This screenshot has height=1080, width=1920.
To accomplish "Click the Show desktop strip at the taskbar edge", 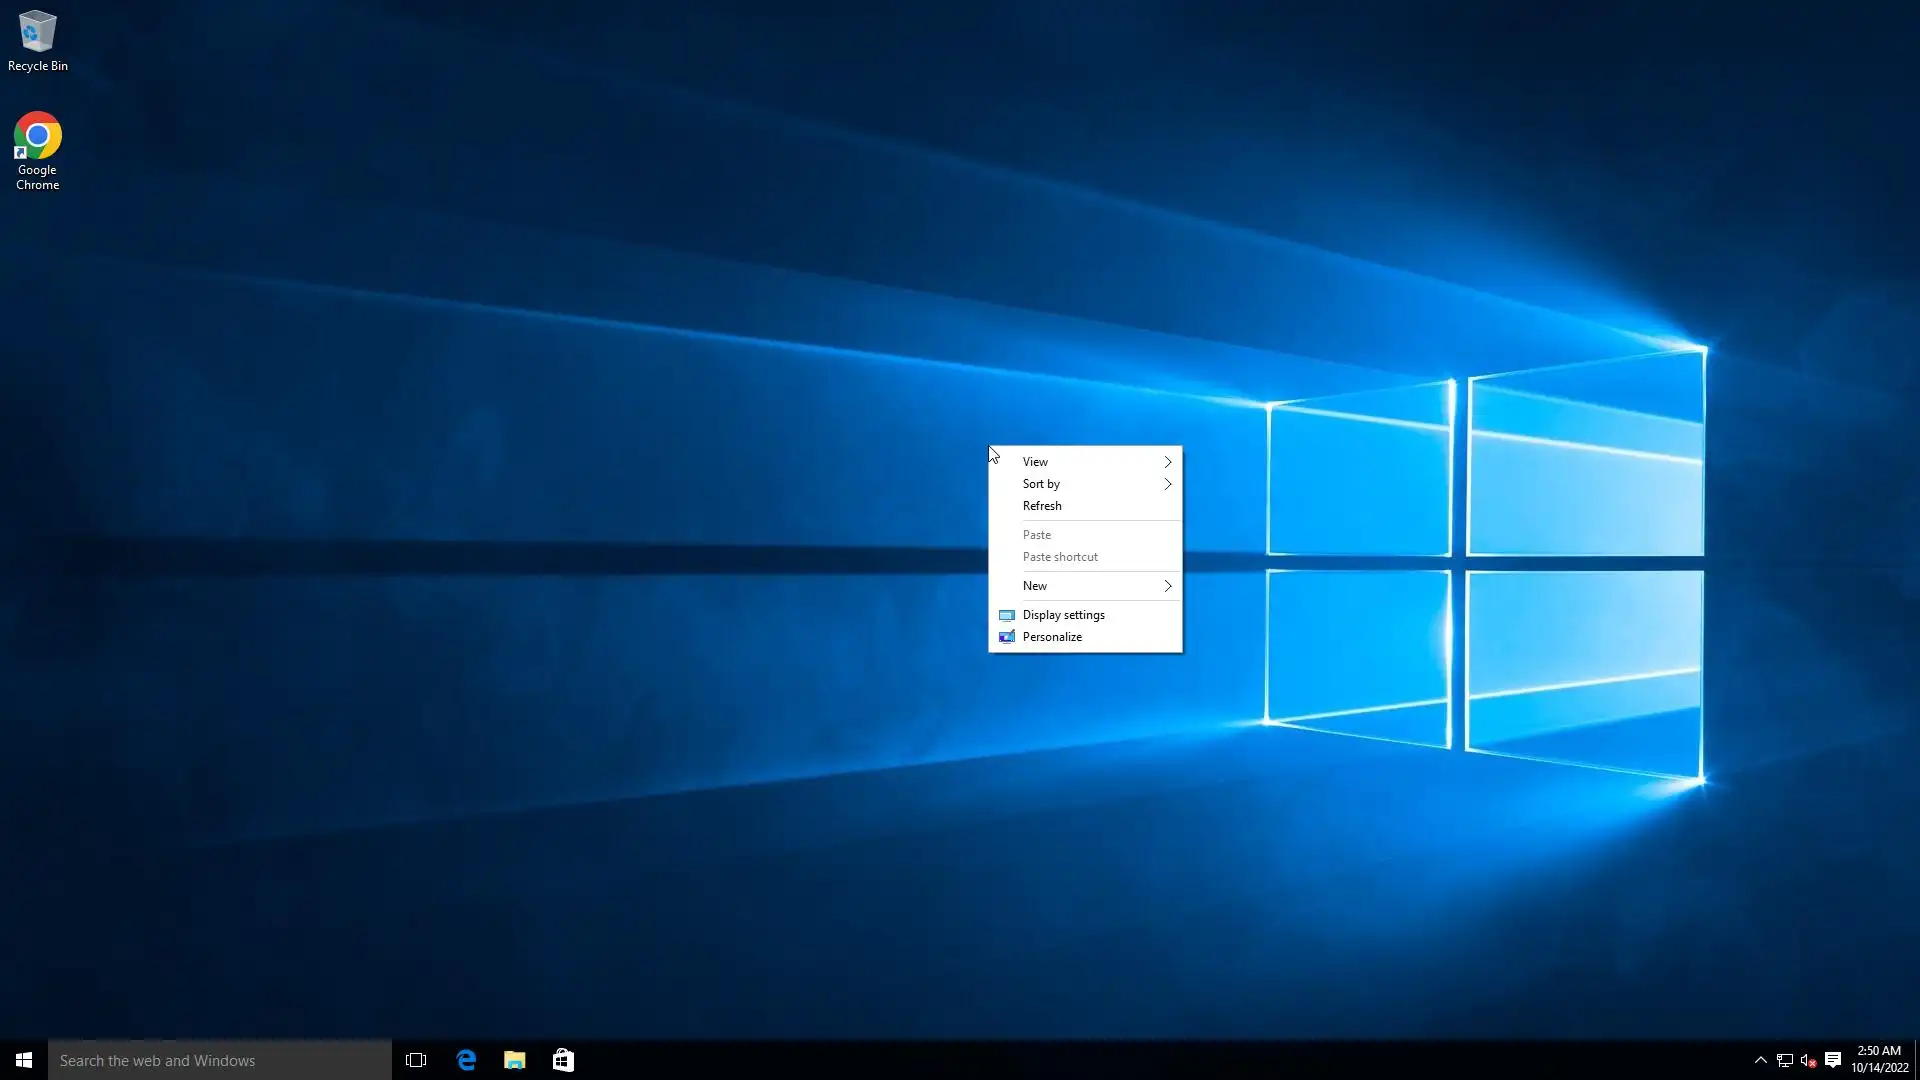I will [1916, 1060].
